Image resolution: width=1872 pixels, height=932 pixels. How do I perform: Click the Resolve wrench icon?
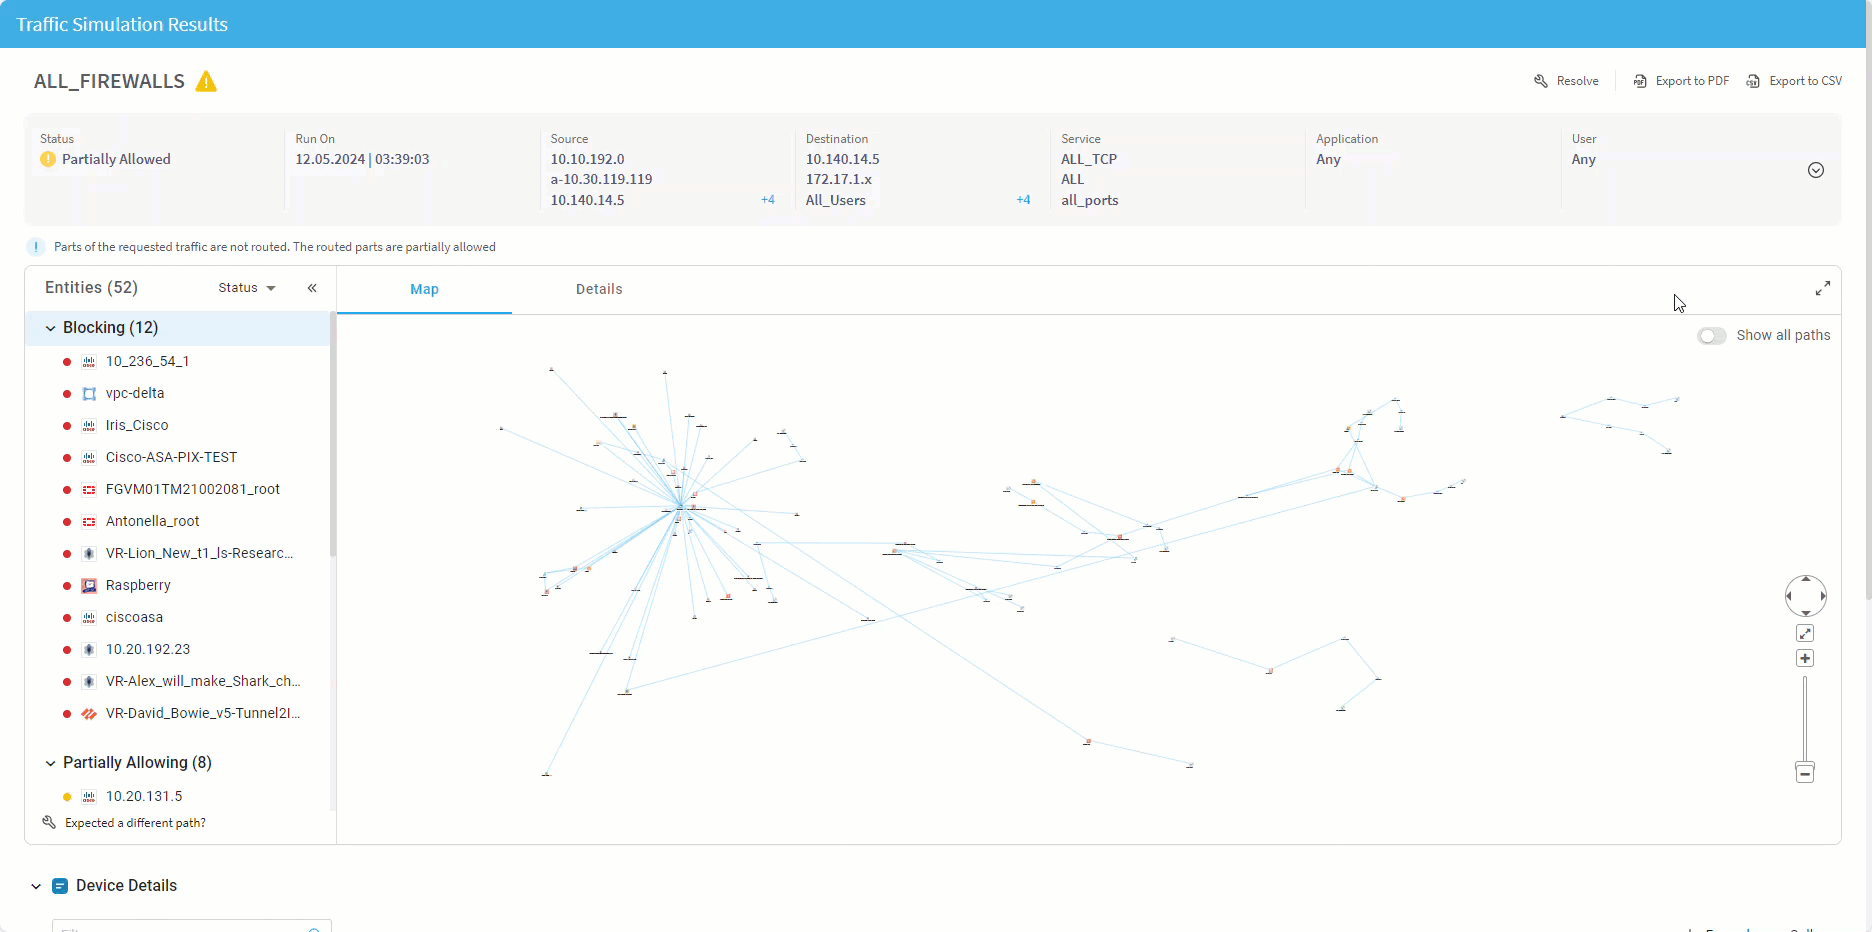(1541, 81)
